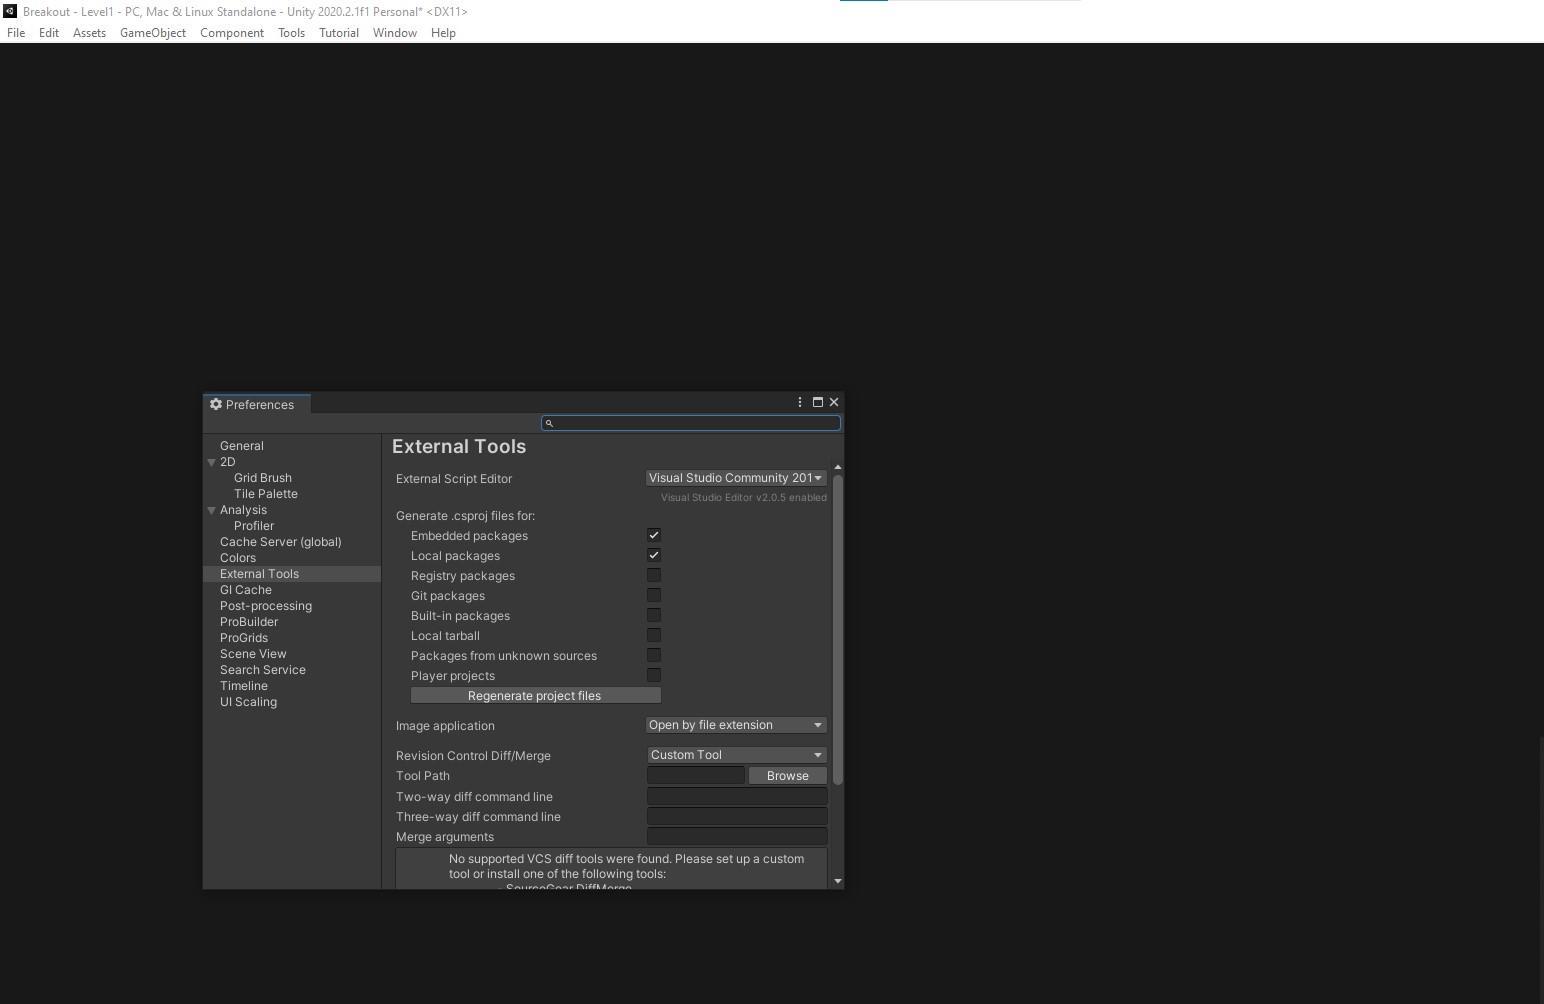Open Revision Control Diff/Merge dropdown
Image resolution: width=1544 pixels, height=1004 pixels.
736,755
